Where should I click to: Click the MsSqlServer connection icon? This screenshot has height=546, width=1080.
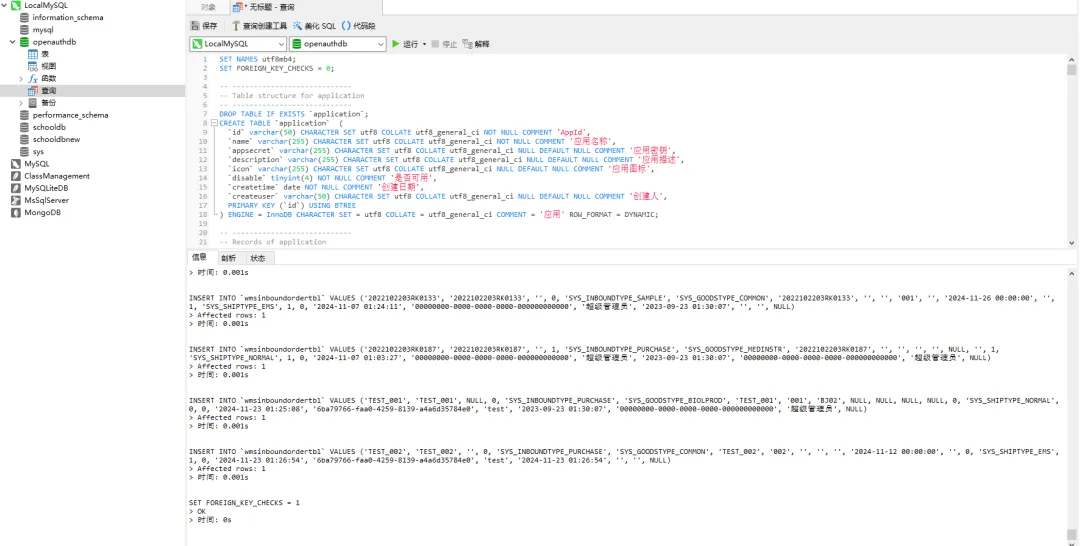(x=16, y=200)
